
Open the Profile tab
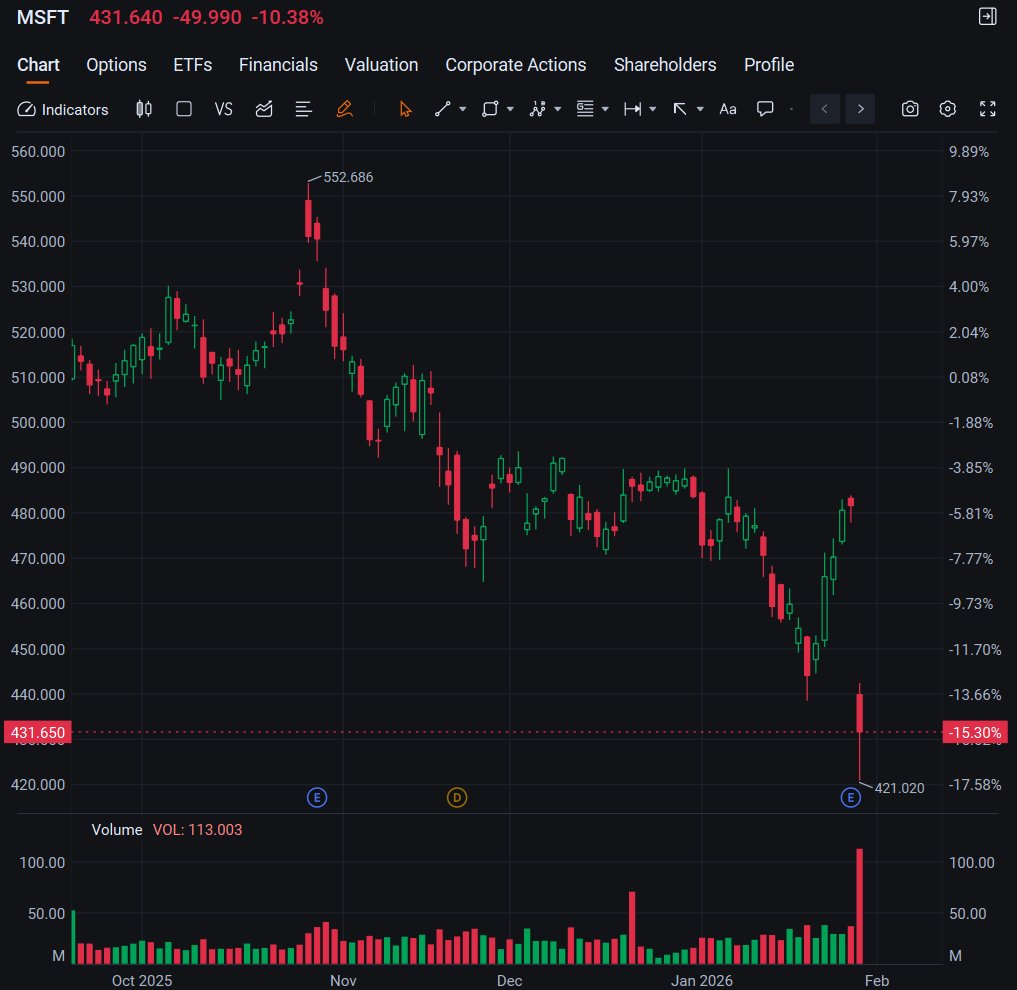769,65
